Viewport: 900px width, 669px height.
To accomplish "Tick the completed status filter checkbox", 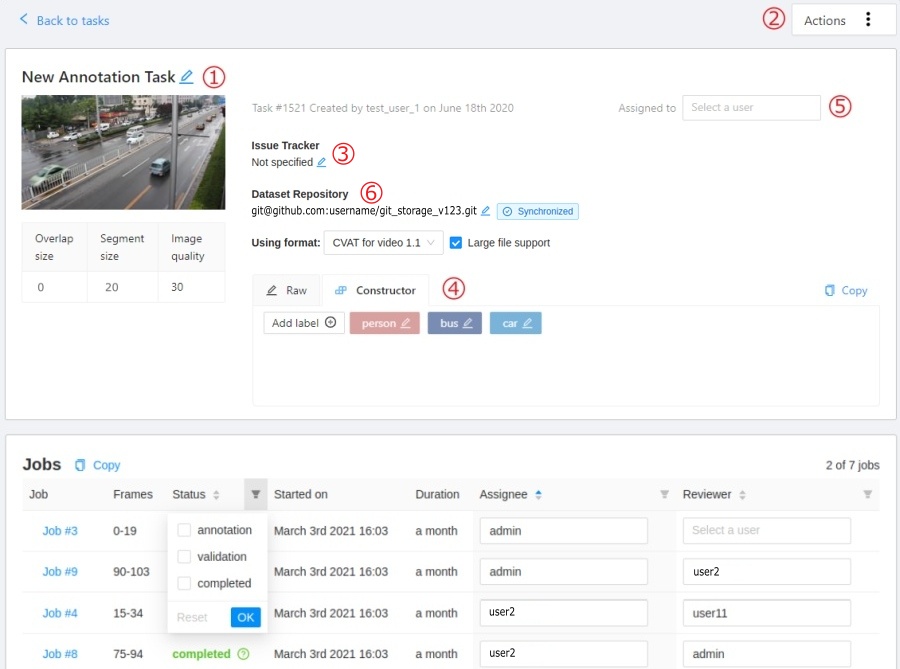I will 184,583.
